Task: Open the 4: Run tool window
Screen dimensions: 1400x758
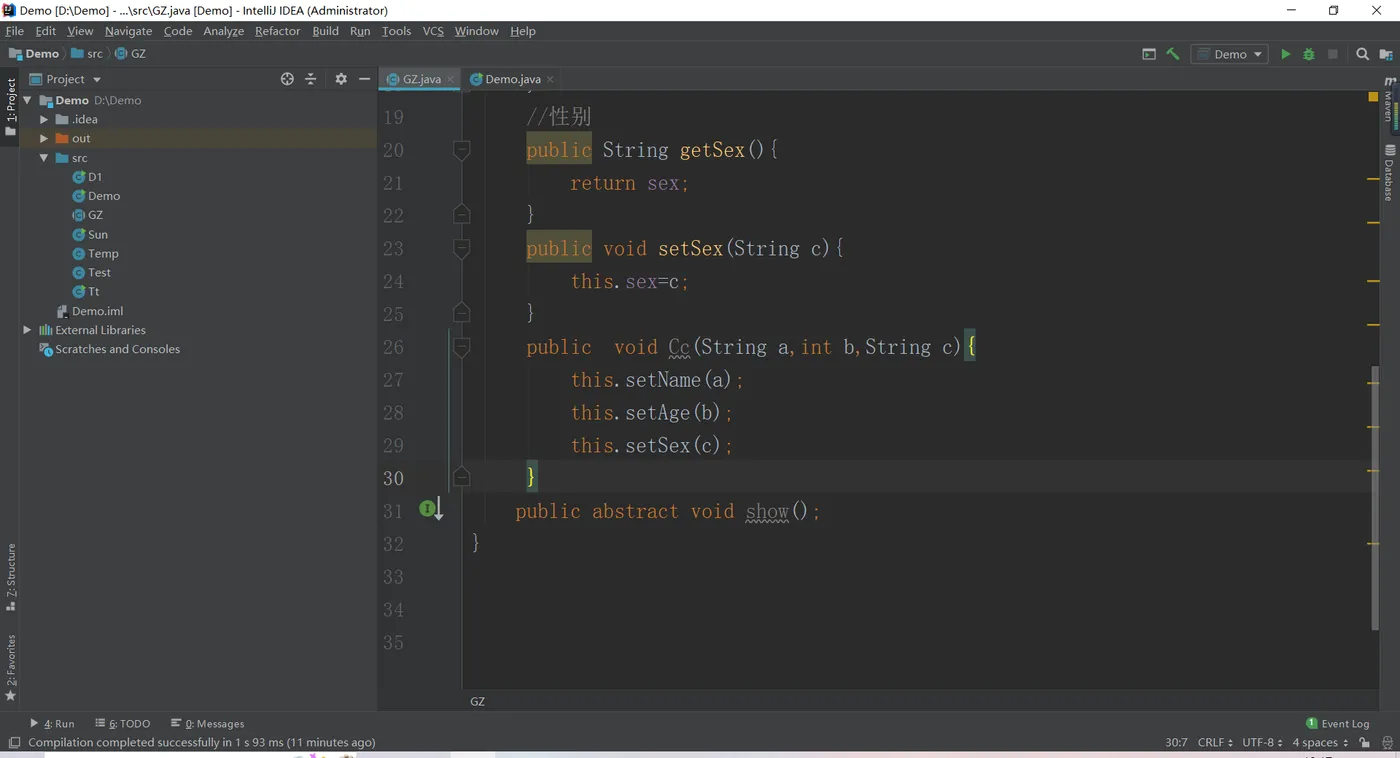Action: pyautogui.click(x=52, y=723)
